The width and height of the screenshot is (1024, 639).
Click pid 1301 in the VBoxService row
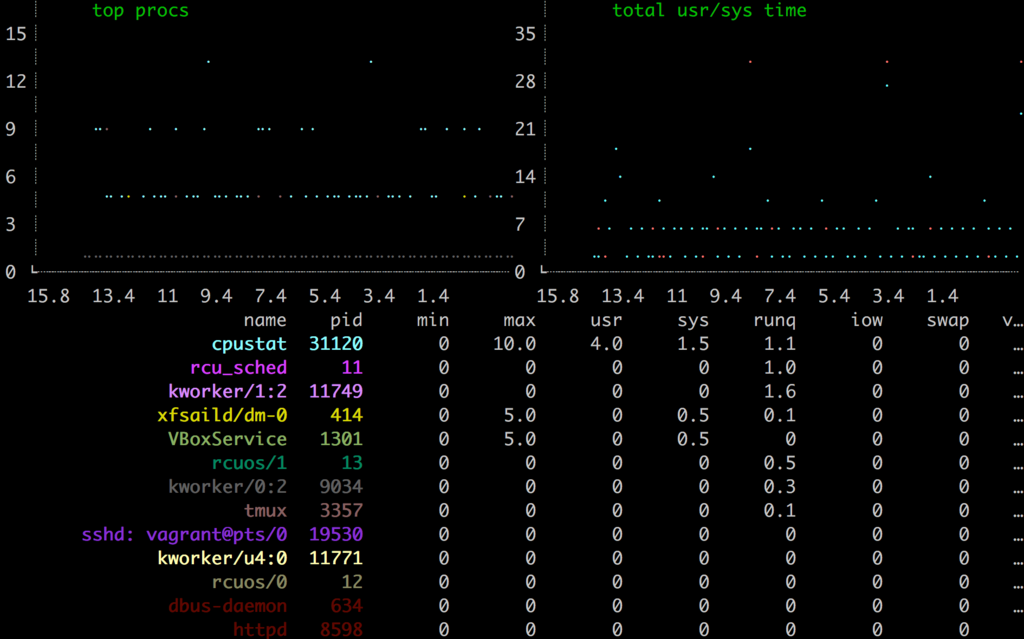(x=341, y=439)
